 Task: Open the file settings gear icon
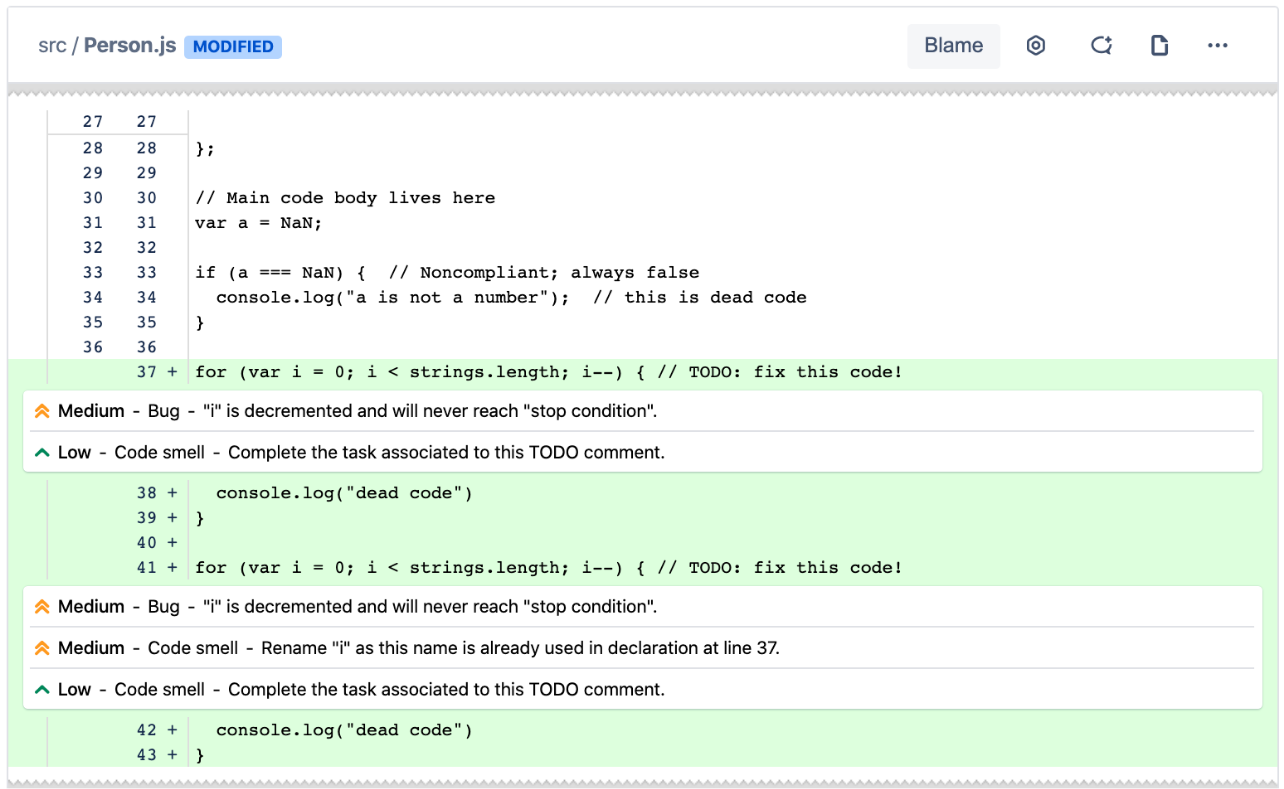tap(1036, 45)
